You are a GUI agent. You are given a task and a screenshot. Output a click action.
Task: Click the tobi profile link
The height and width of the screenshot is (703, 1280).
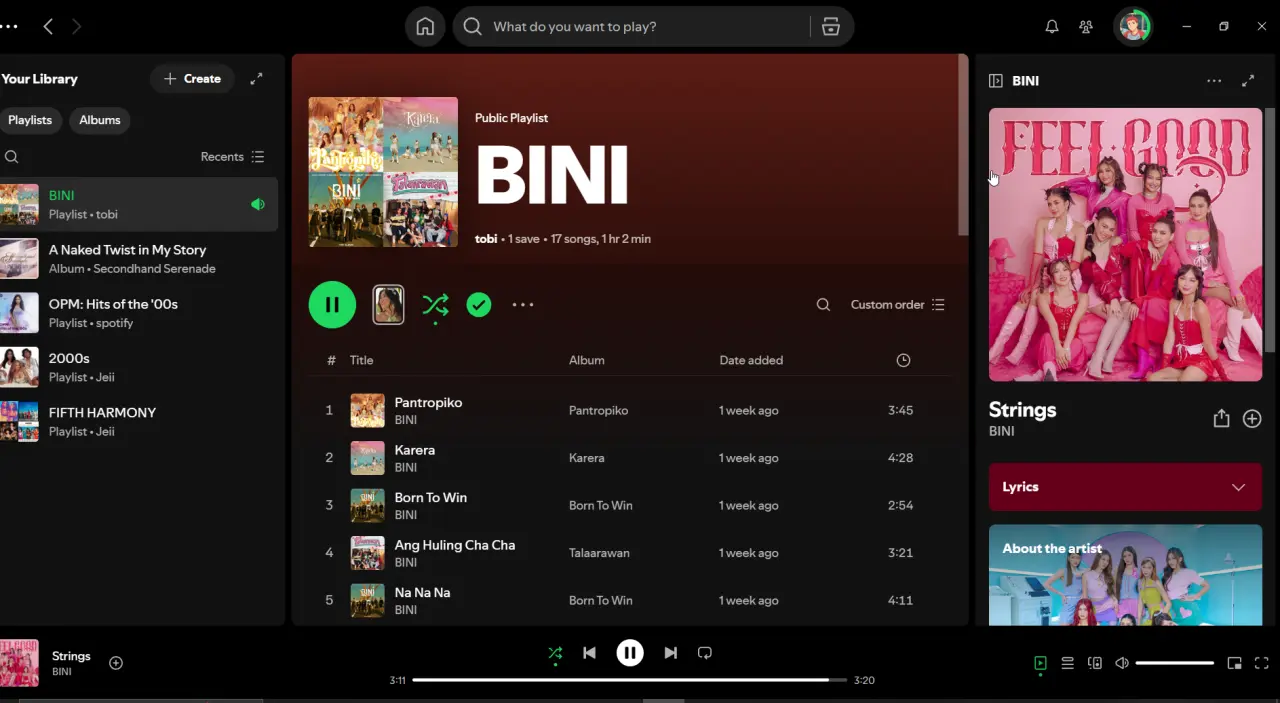tap(486, 239)
